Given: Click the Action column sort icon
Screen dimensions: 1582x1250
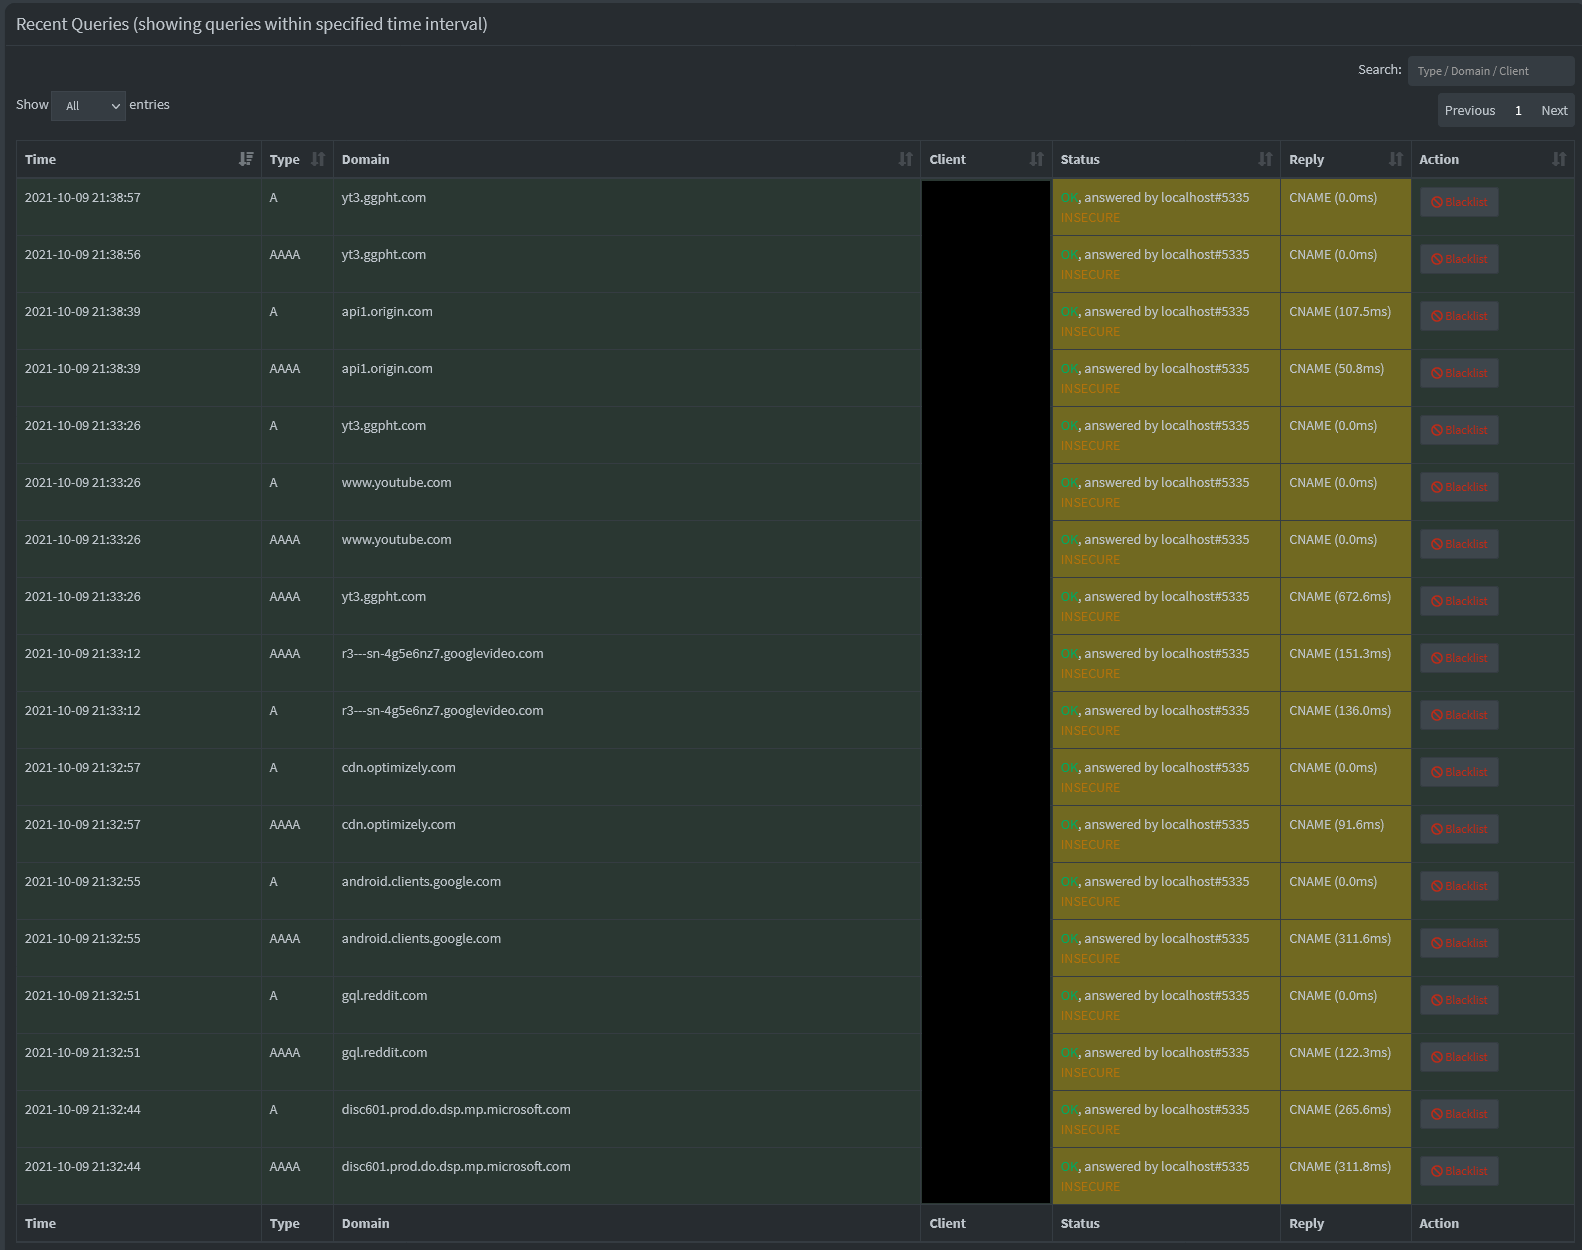Looking at the screenshot, I should [x=1558, y=159].
